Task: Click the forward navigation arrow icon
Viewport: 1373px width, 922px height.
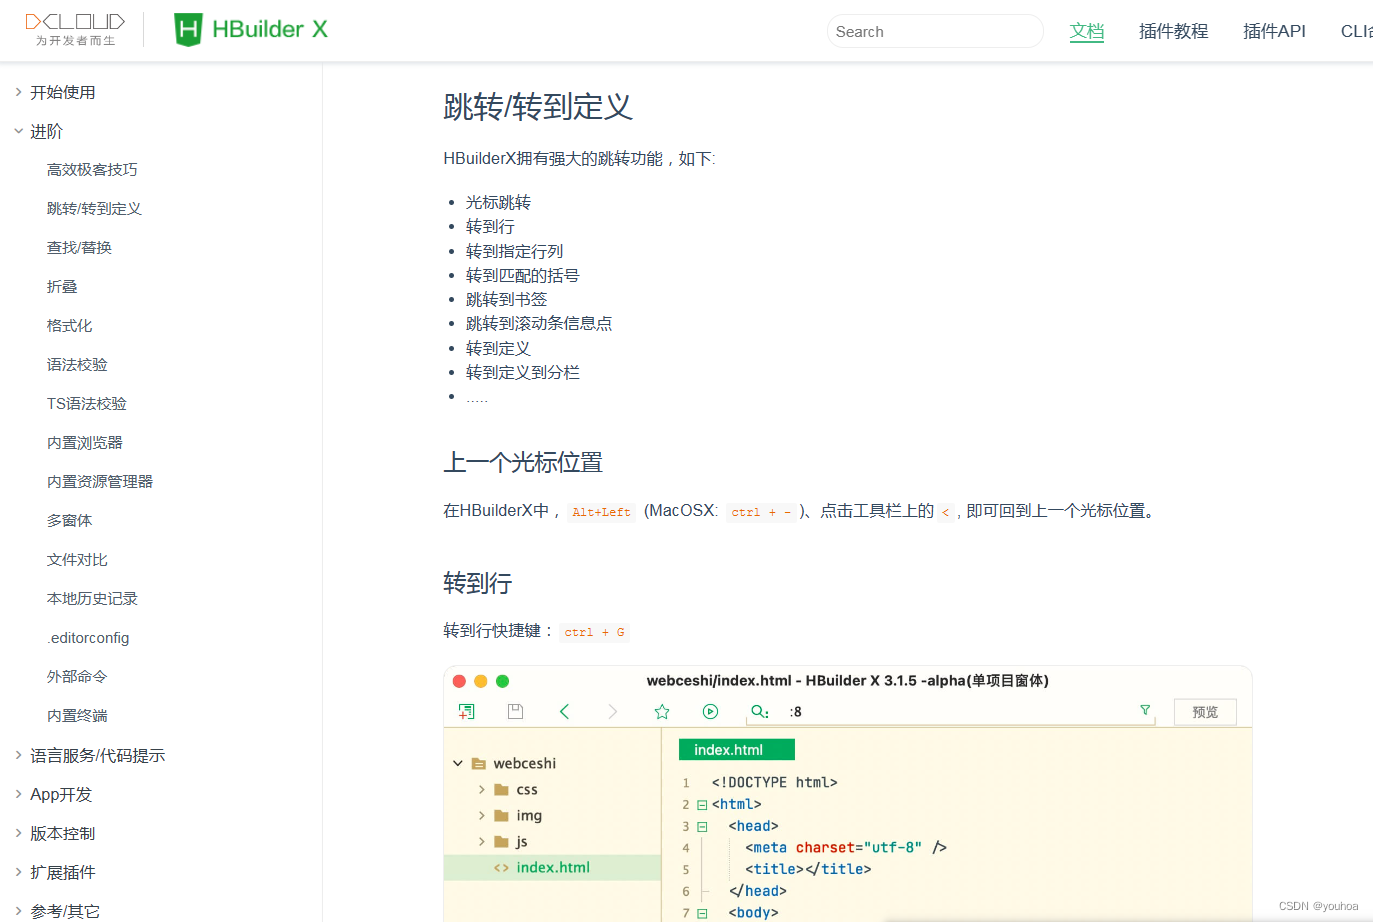Action: (613, 711)
